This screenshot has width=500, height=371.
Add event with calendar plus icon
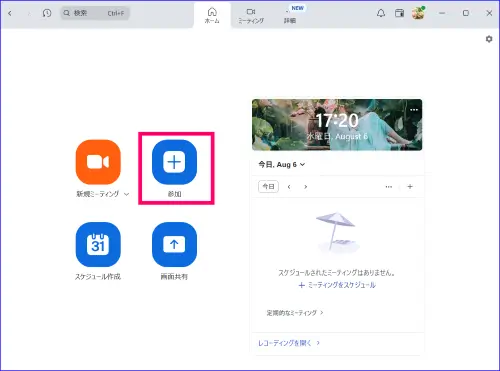tap(410, 186)
